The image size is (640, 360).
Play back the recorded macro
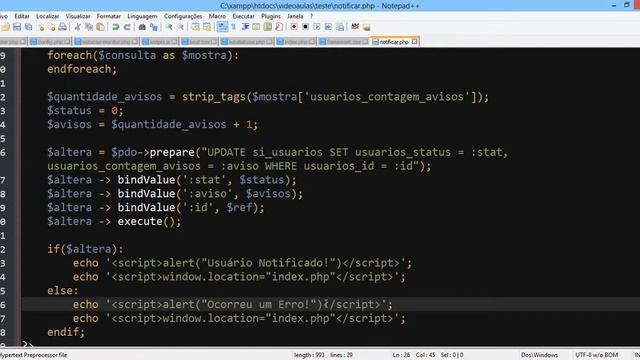[x=317, y=27]
